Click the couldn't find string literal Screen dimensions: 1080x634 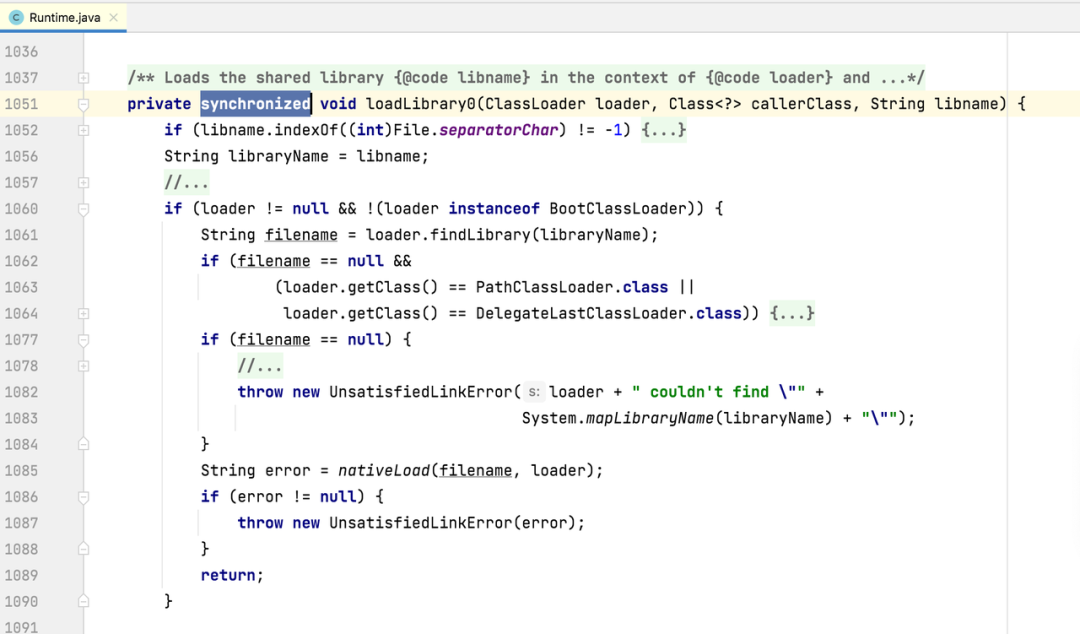click(718, 392)
